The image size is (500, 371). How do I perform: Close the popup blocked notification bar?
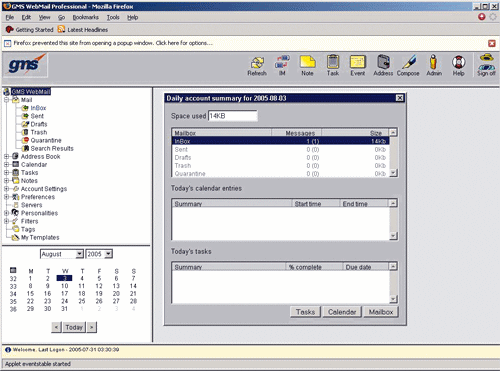492,43
